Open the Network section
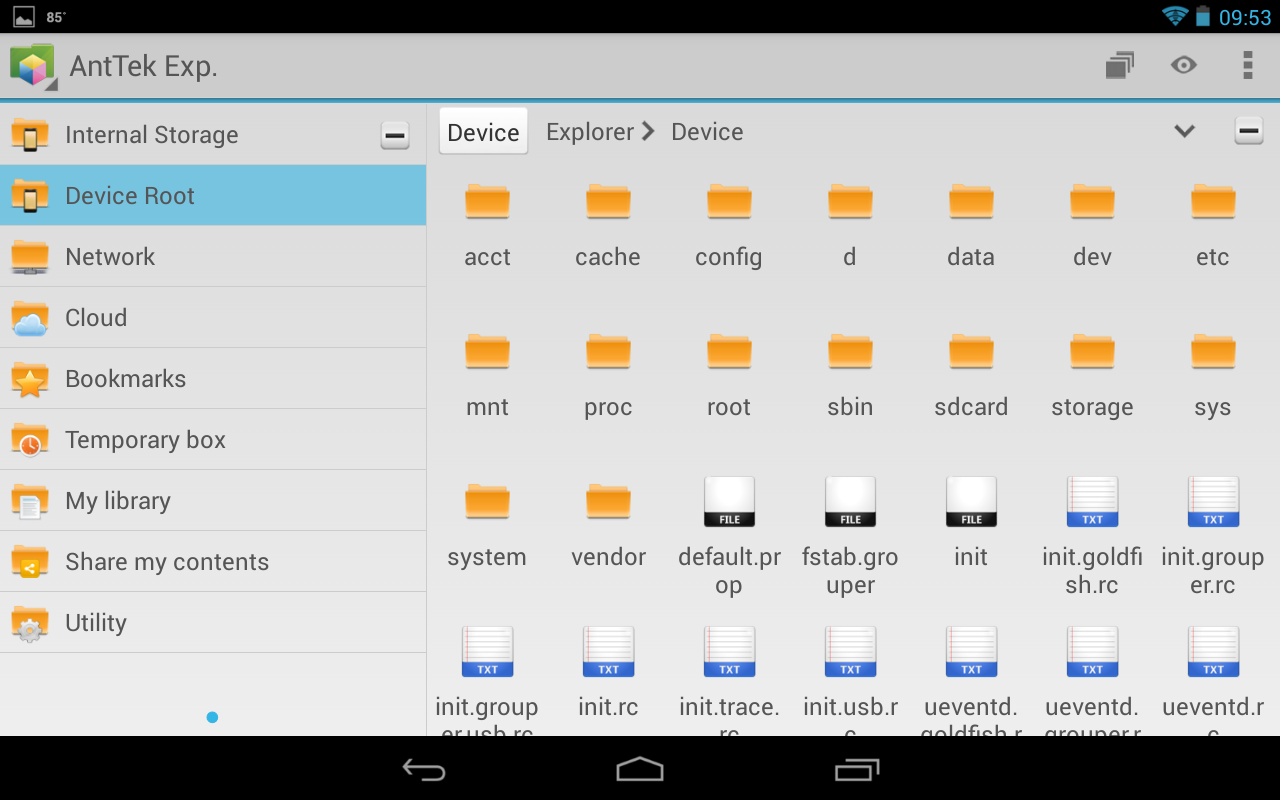 point(110,256)
